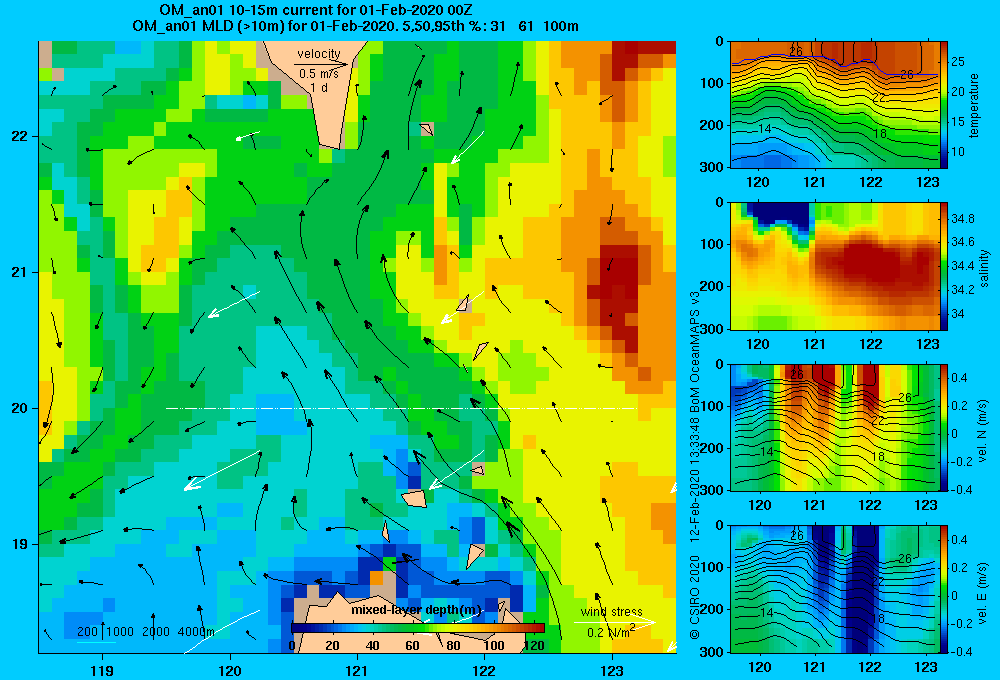
Task: Open the temperature cross-section panel
Action: 835,105
